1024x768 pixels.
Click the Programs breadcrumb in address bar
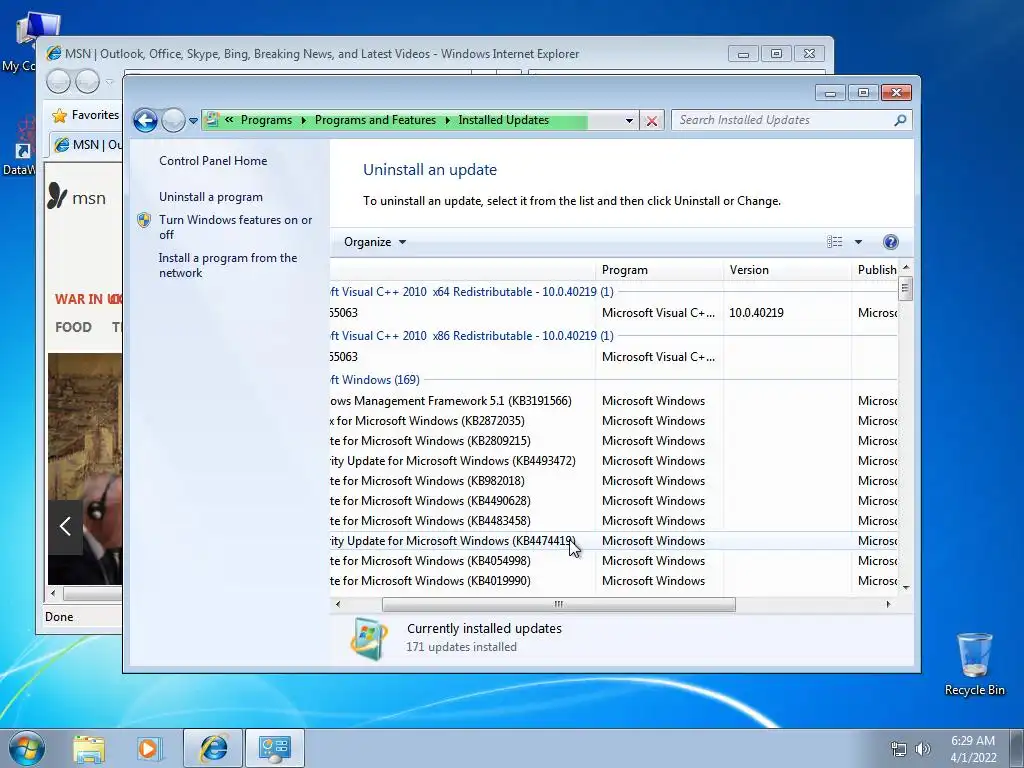click(266, 120)
